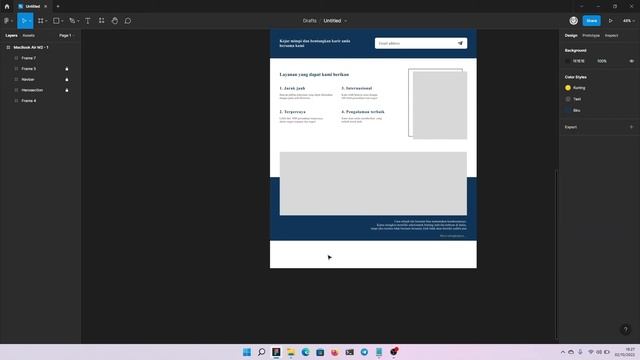Select the Frame tool
Image resolution: width=640 pixels, height=360 pixels.
coord(41,21)
